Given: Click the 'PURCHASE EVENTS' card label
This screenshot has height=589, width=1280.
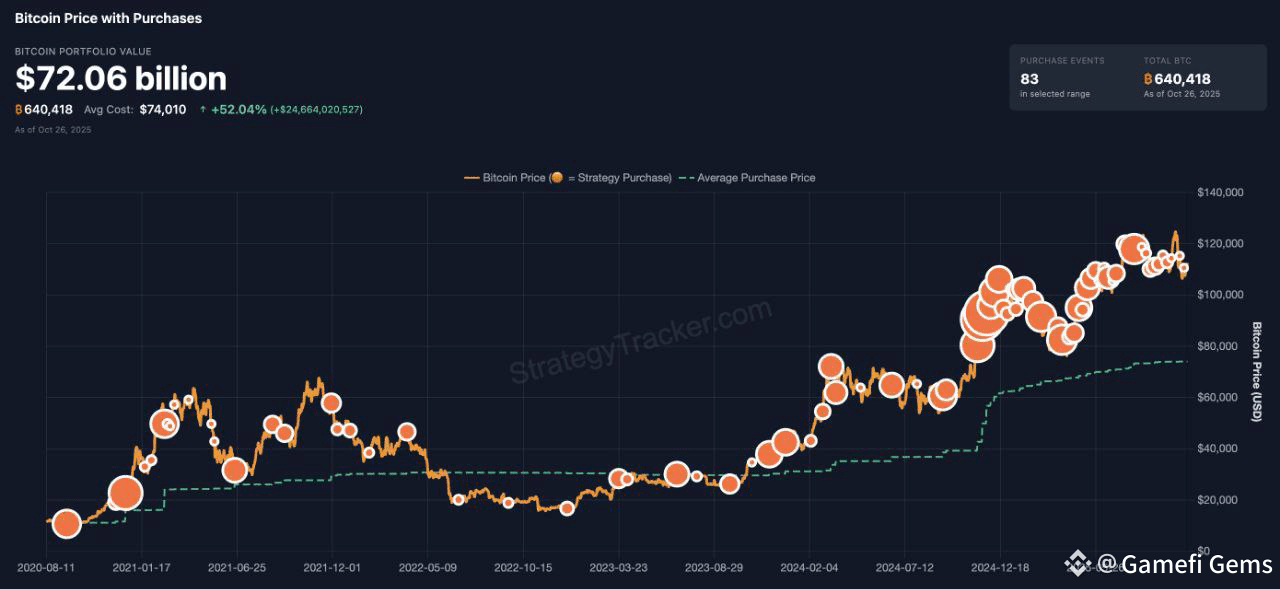Looking at the screenshot, I should click(1062, 61).
